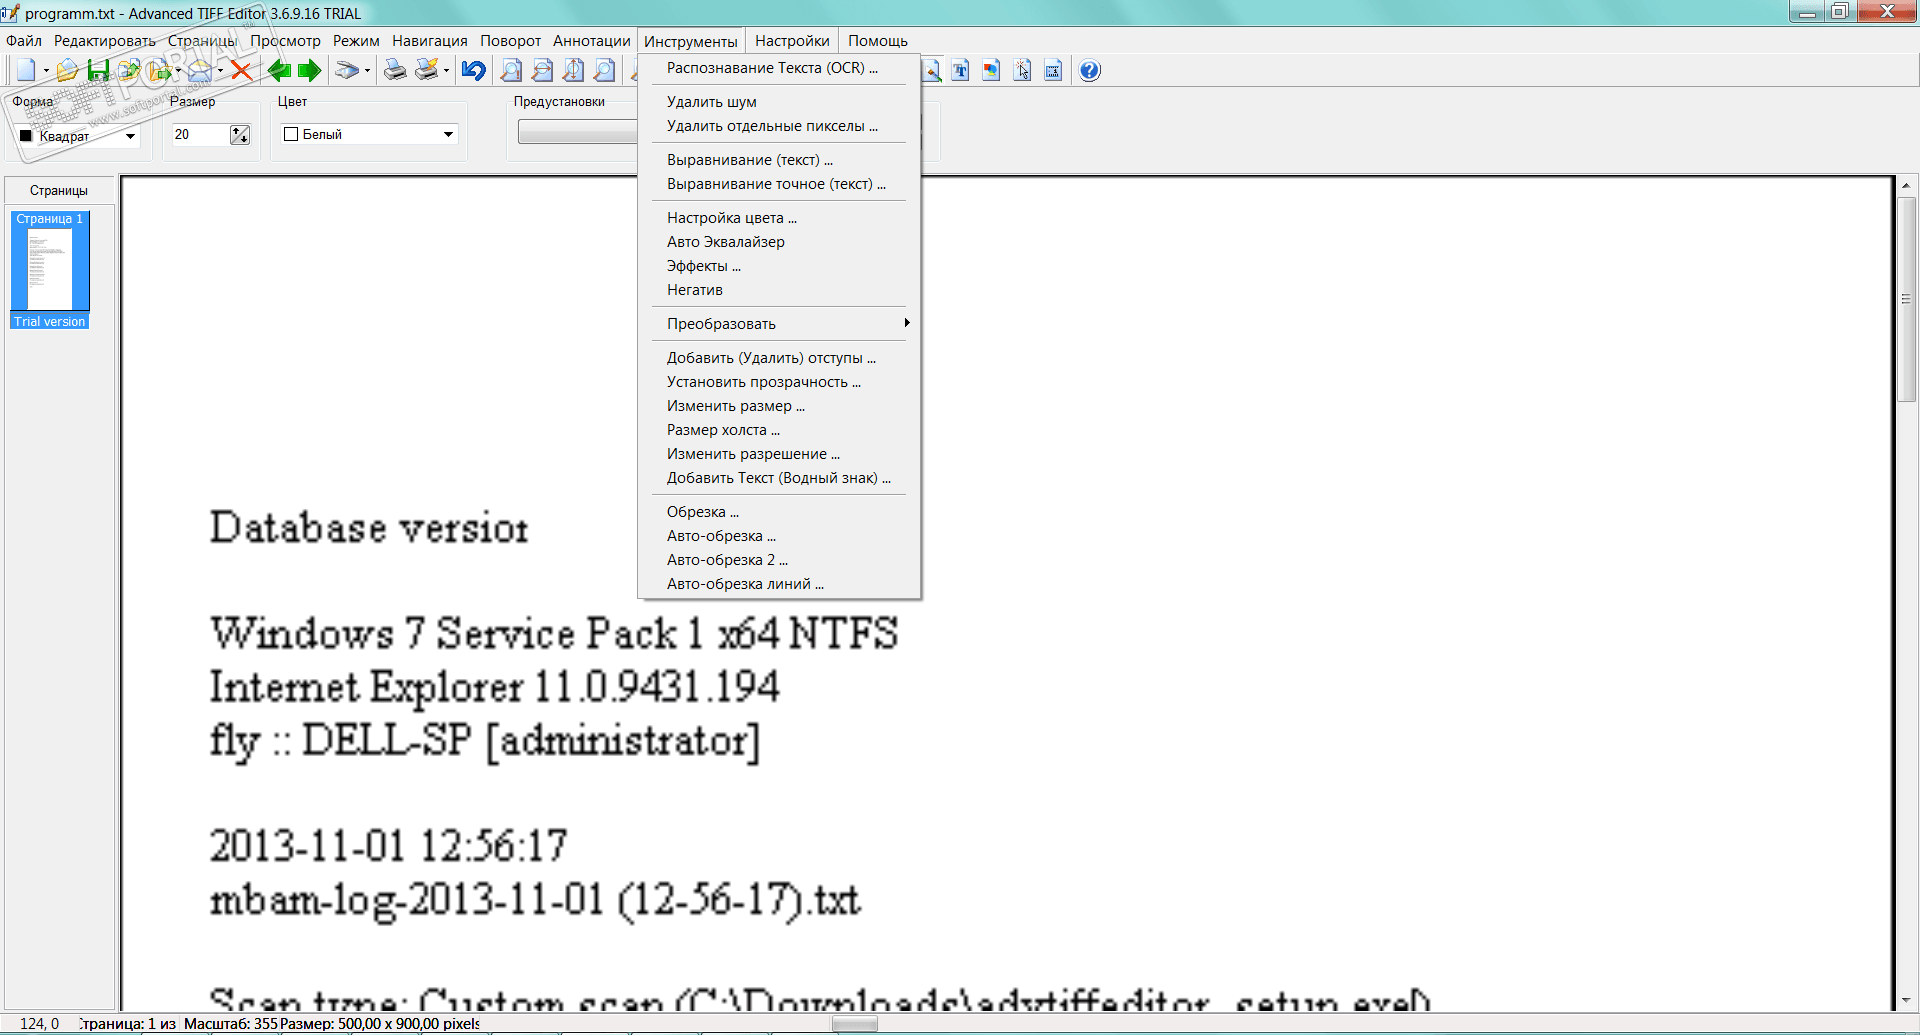Click the zoom fit-to-height icon with vertical arrow
Image resolution: width=1920 pixels, height=1035 pixels.
[x=573, y=70]
